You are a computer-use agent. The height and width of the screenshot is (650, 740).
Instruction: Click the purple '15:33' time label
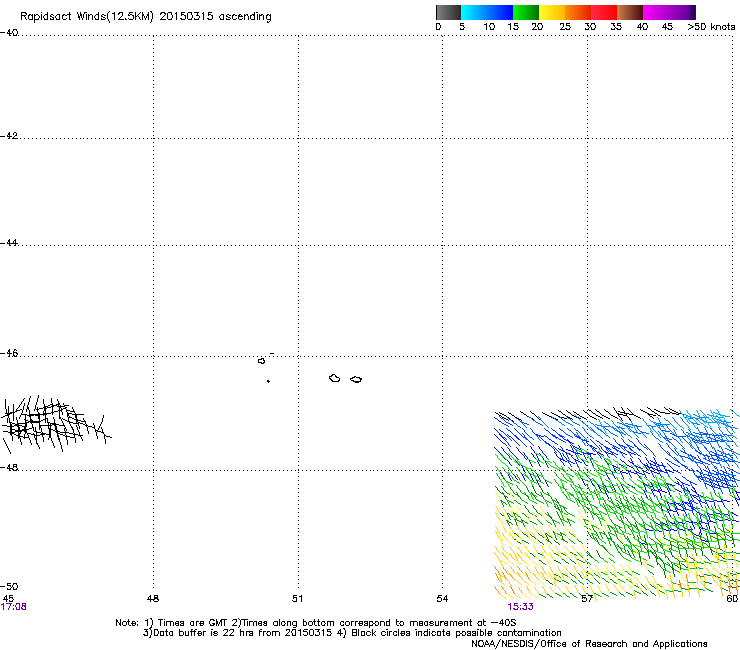521,607
